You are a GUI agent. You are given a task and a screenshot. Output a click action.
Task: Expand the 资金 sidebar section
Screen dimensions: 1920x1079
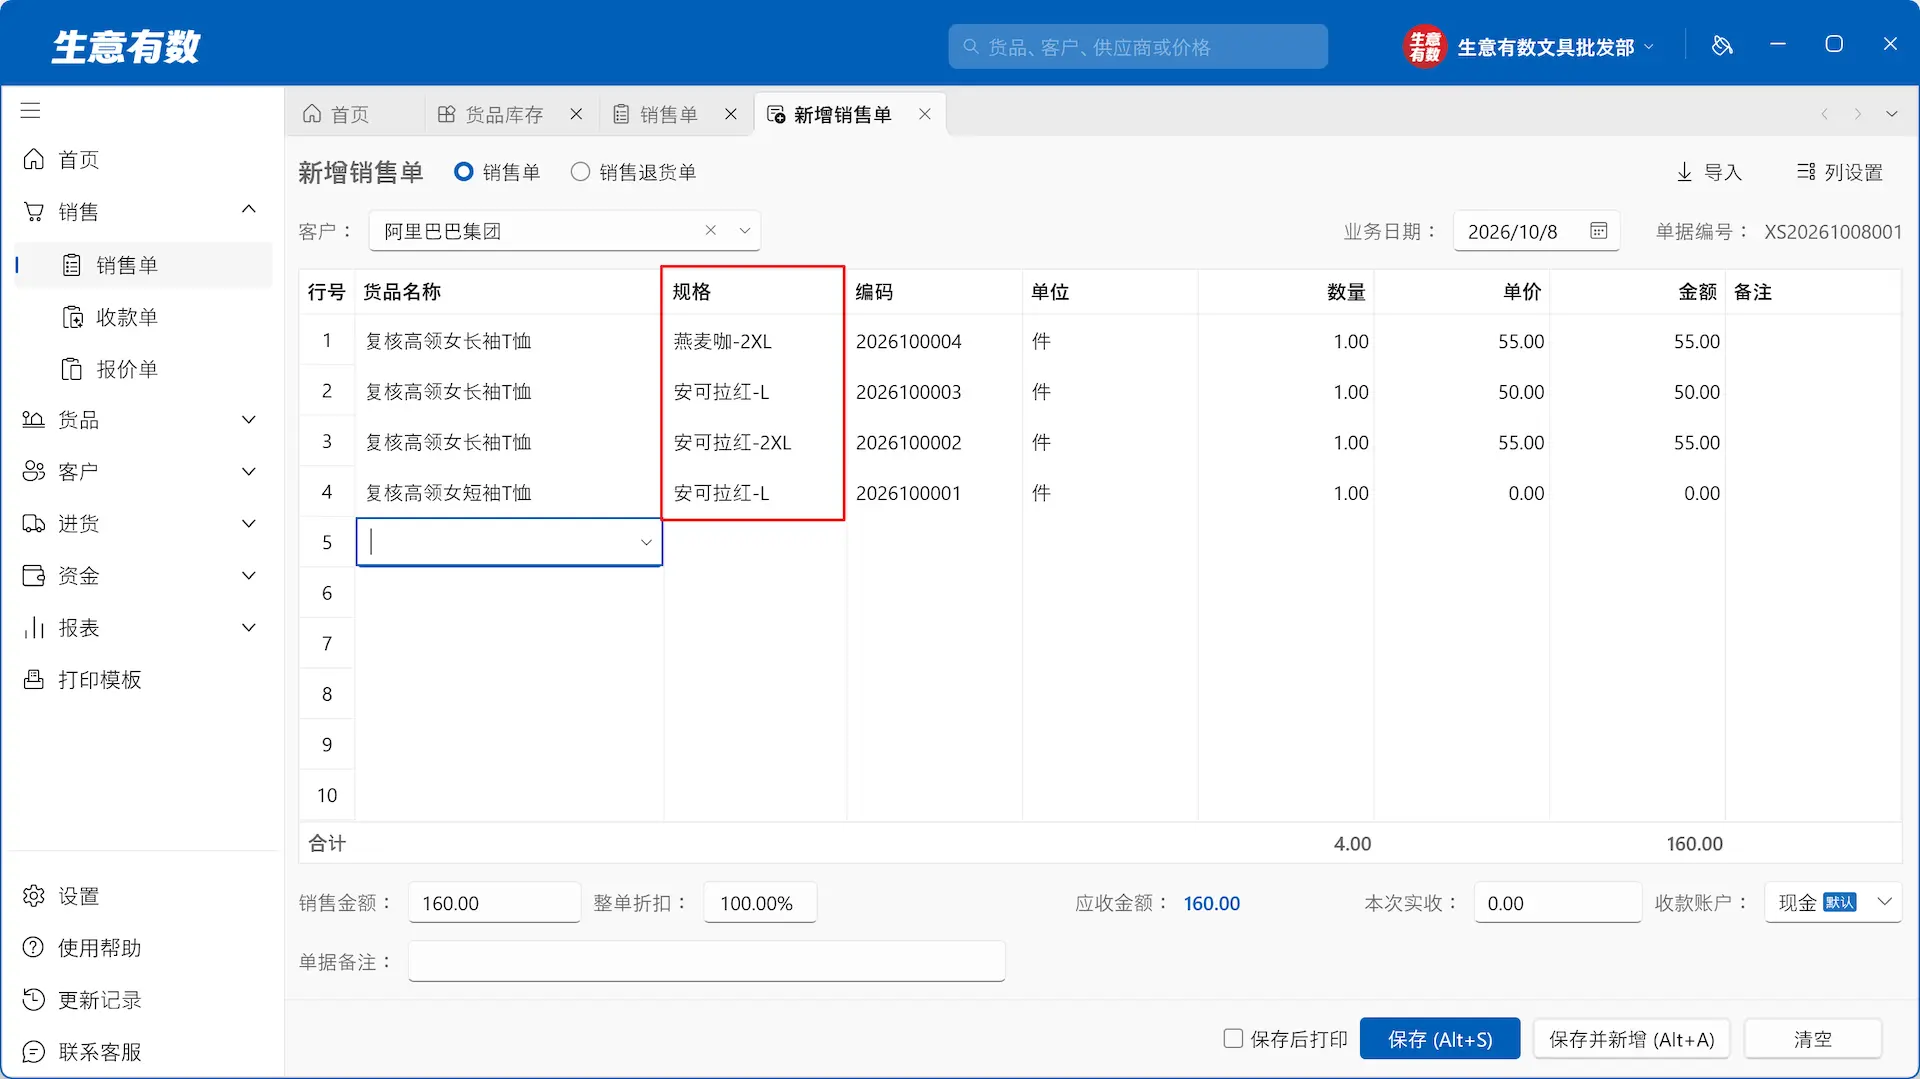pyautogui.click(x=249, y=576)
